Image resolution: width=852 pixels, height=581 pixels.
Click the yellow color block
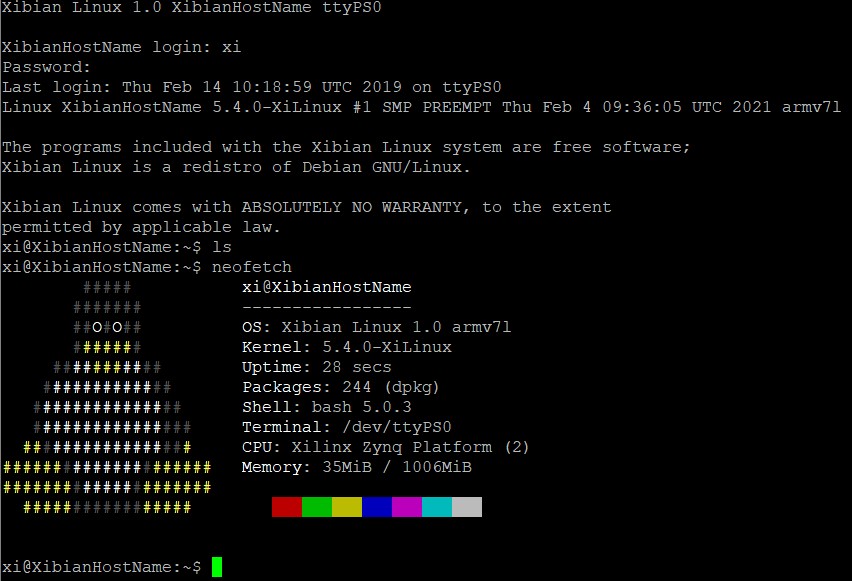click(x=347, y=507)
